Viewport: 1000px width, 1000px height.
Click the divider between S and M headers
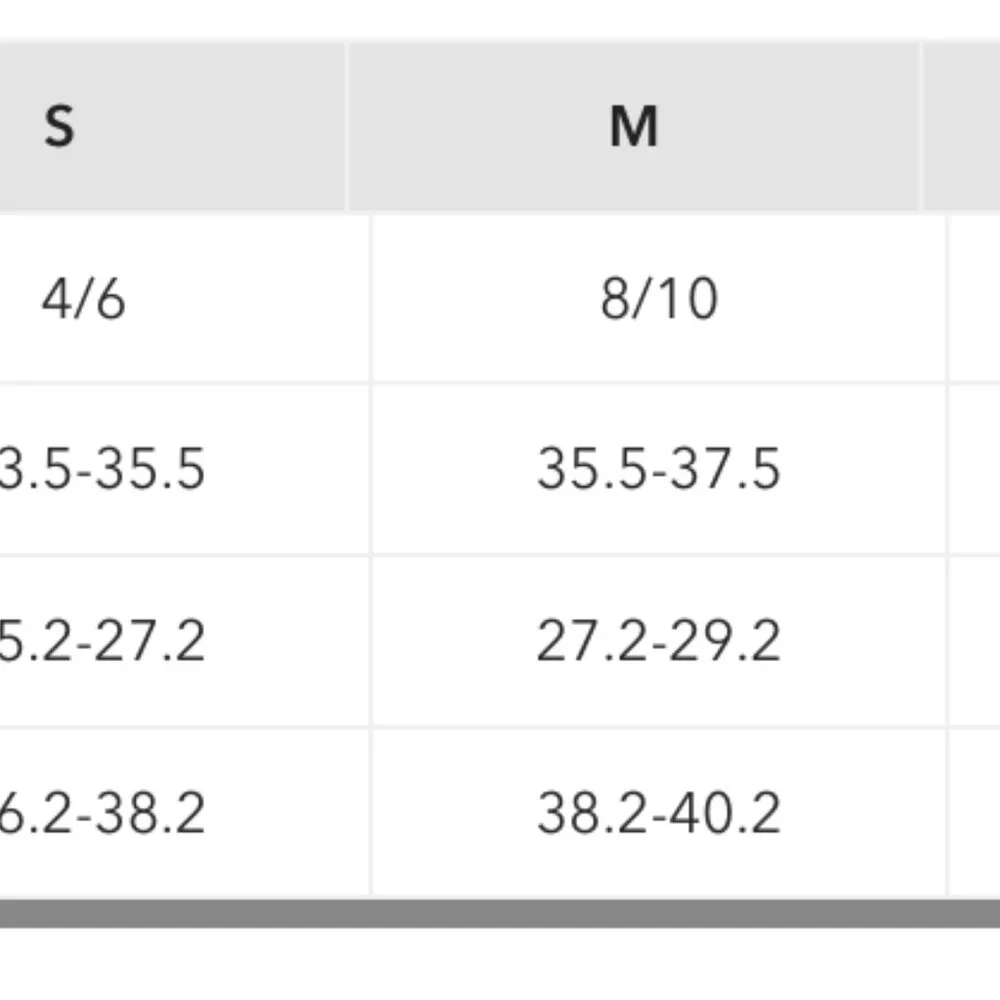point(347,127)
